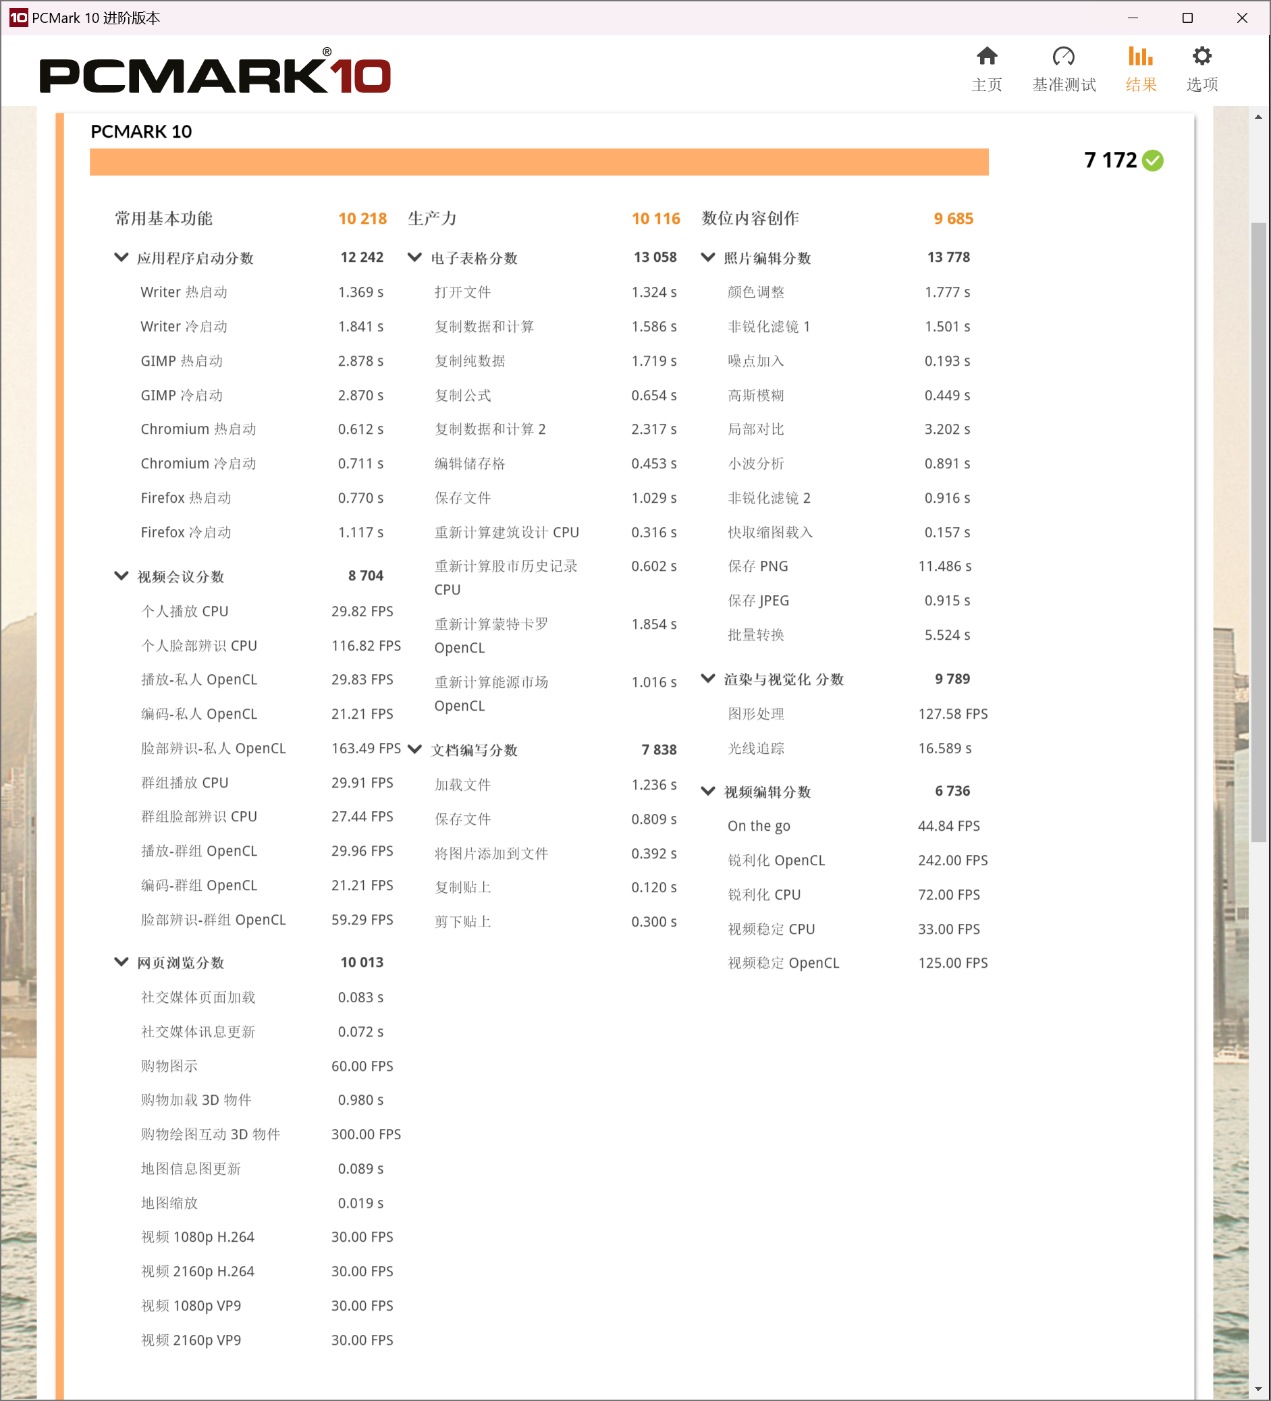
Task: Click the 加载文件 row label
Action: 463,785
